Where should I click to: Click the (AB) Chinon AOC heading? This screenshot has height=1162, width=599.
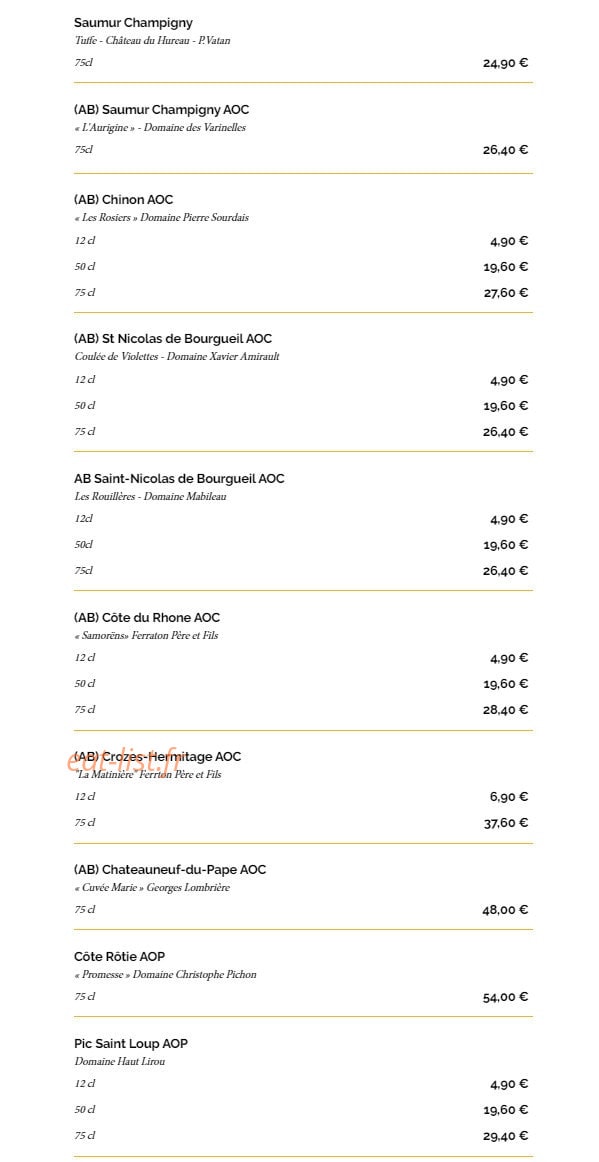(x=124, y=199)
